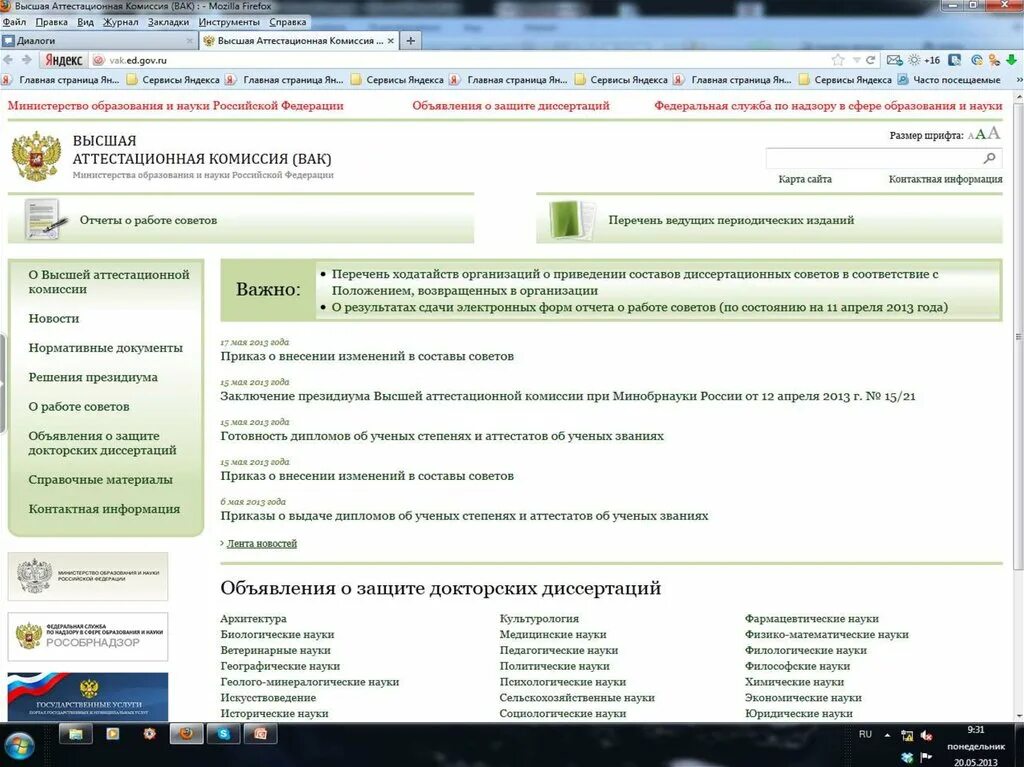Click the coat of arms VAK logo
The width and height of the screenshot is (1024, 767).
36,157
